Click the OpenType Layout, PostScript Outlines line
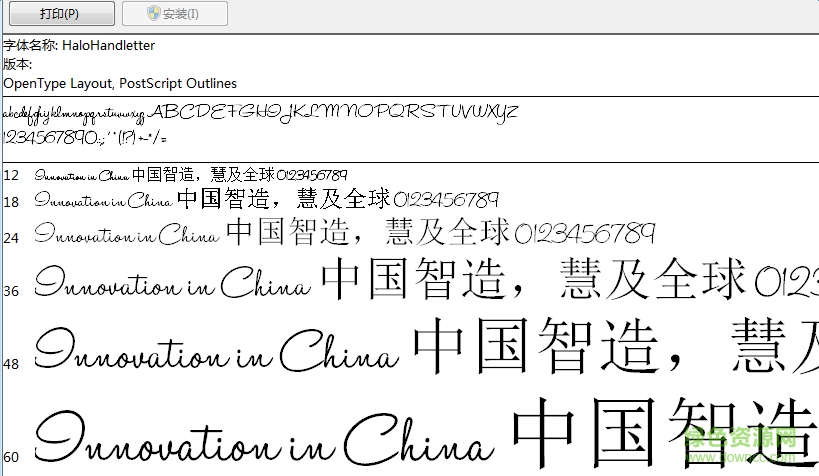 [x=120, y=84]
